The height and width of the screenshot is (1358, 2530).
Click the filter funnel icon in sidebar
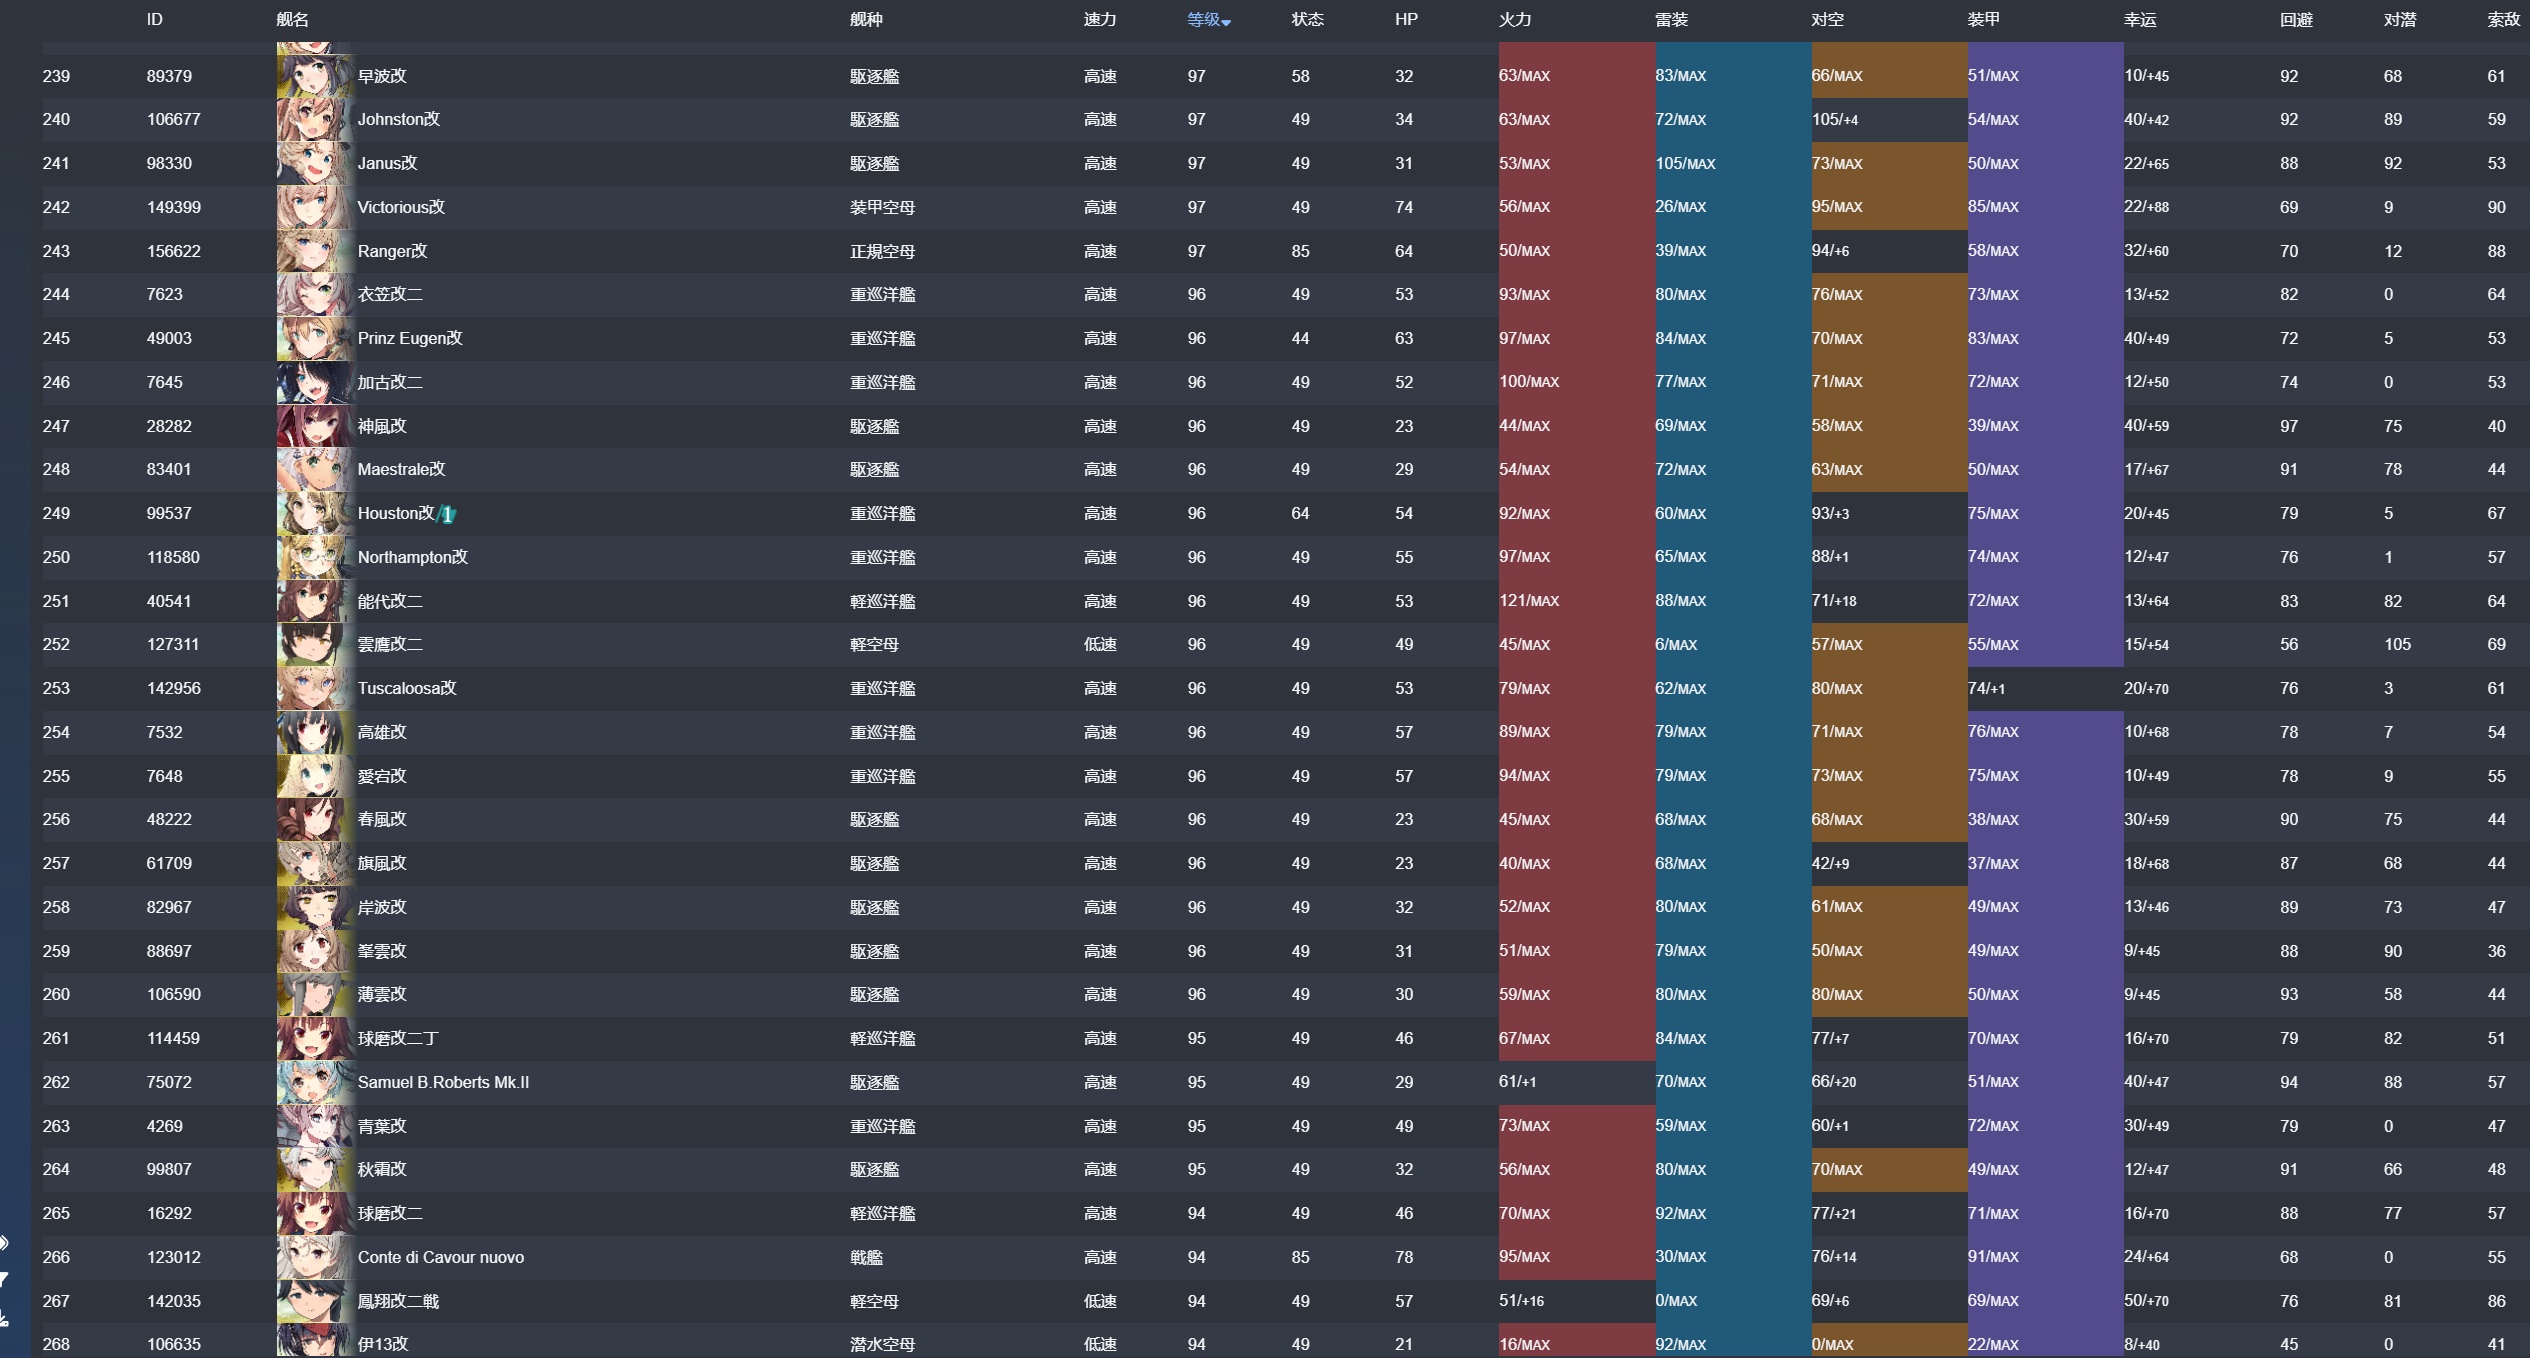click(4, 1279)
